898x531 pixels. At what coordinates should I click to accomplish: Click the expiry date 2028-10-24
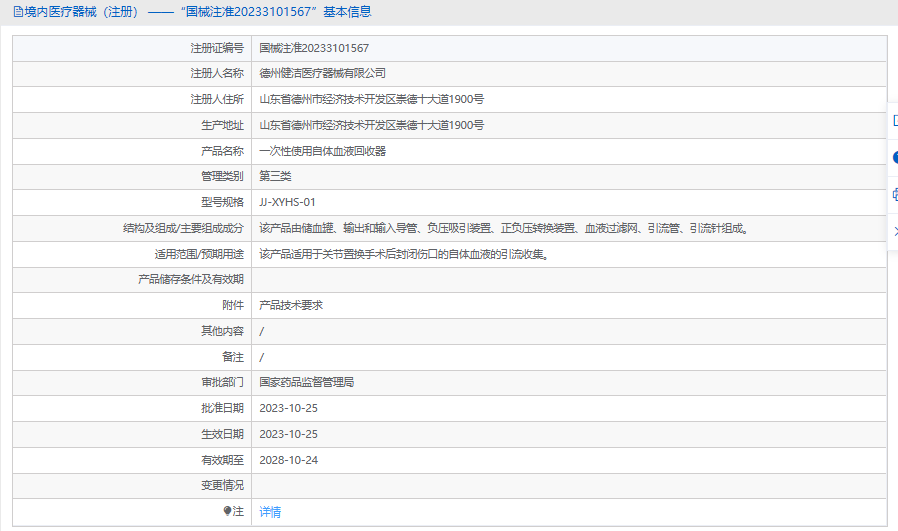(288, 460)
